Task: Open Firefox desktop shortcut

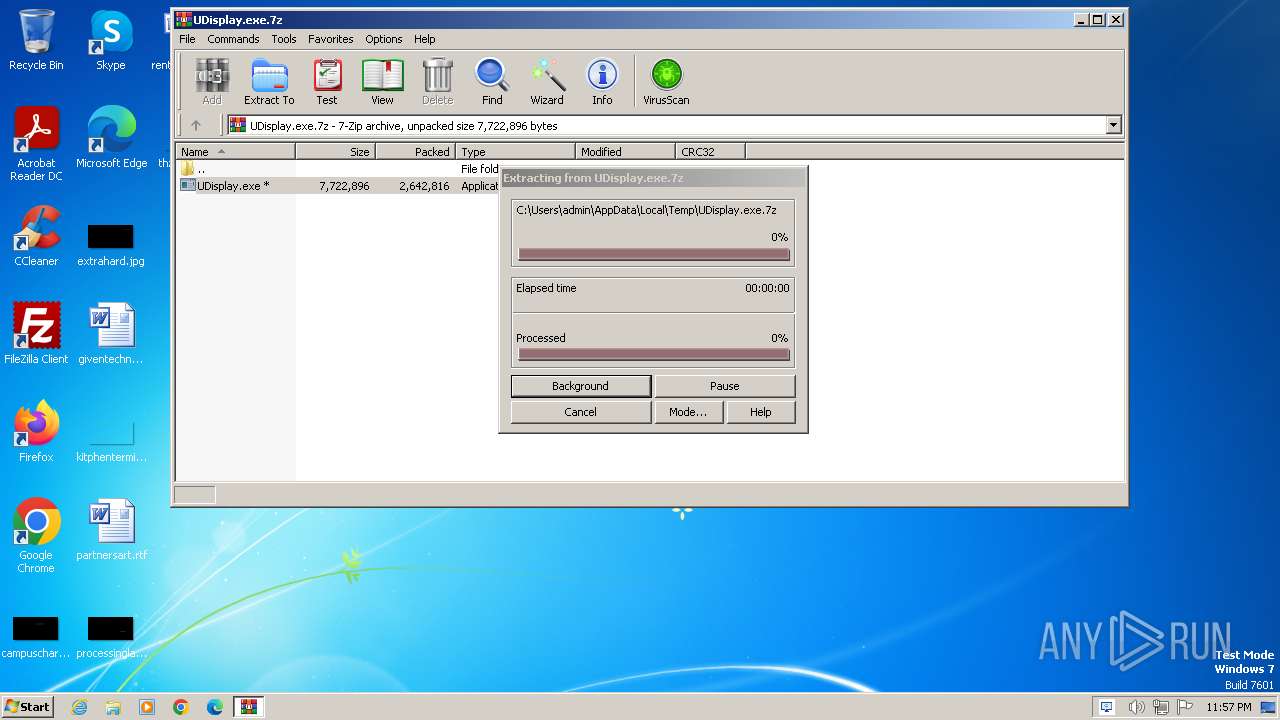Action: (36, 432)
